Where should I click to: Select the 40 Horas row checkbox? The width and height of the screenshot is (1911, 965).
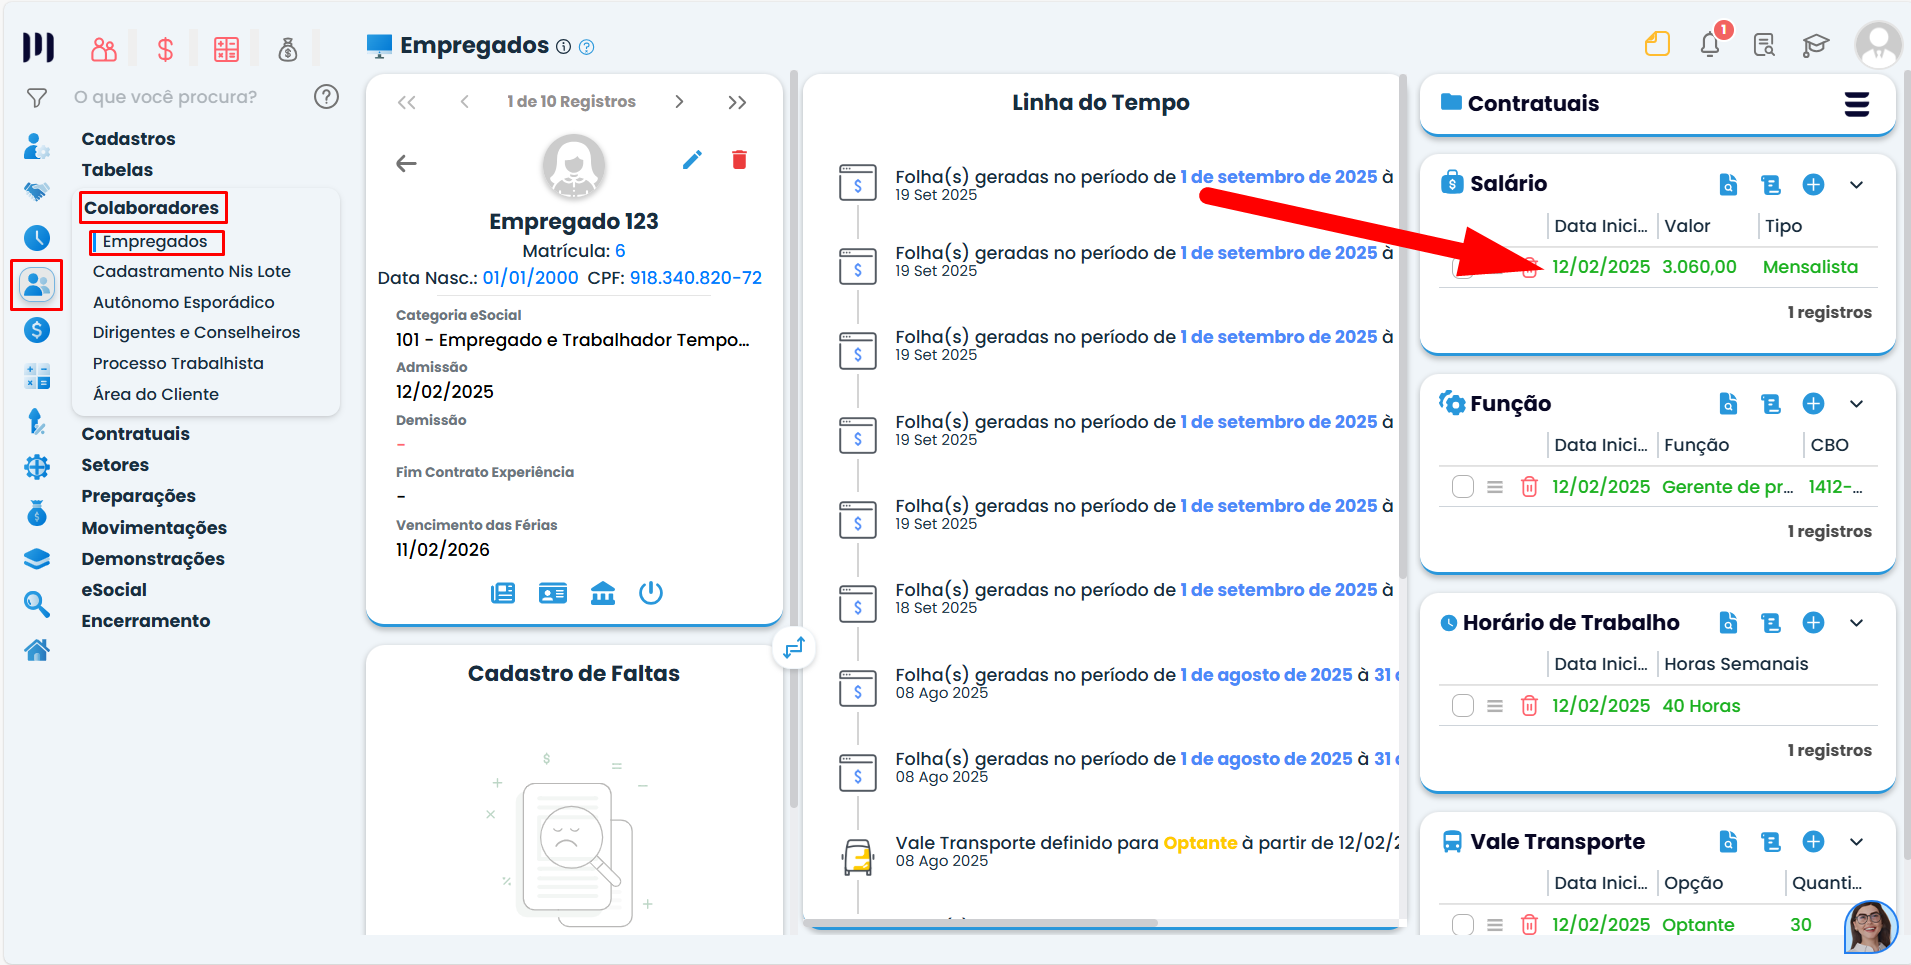tap(1463, 706)
